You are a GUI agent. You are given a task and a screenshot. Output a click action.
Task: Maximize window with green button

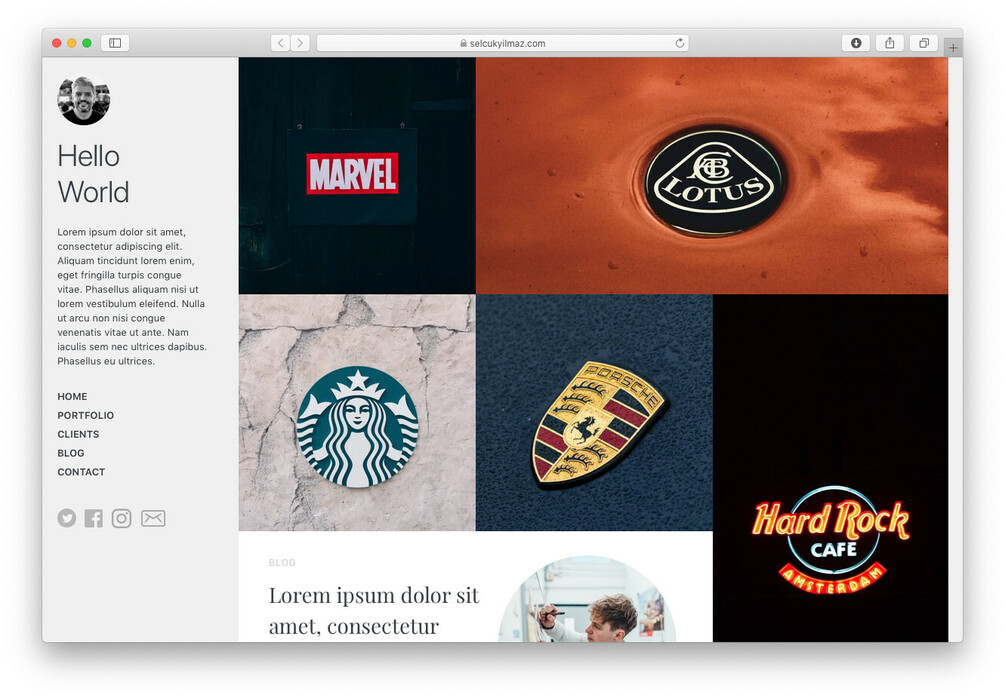[x=87, y=43]
